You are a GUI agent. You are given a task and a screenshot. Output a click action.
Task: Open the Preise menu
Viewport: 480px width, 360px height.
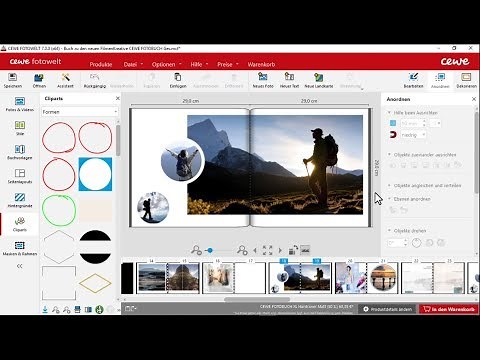(x=228, y=64)
